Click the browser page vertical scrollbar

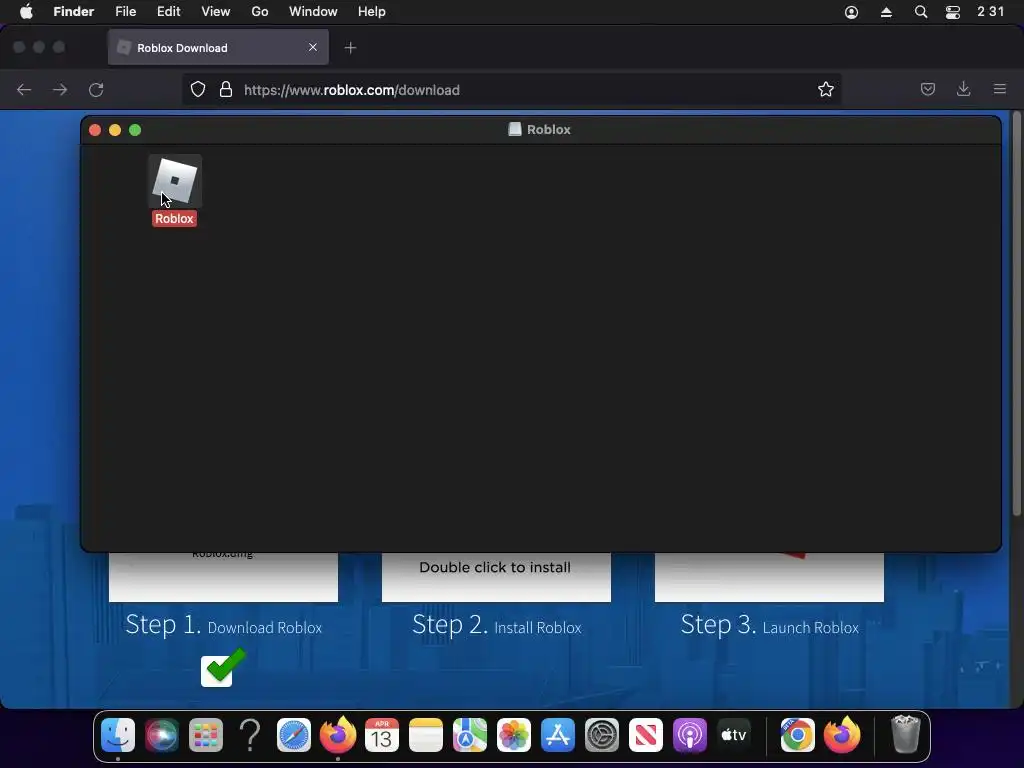(1017, 313)
